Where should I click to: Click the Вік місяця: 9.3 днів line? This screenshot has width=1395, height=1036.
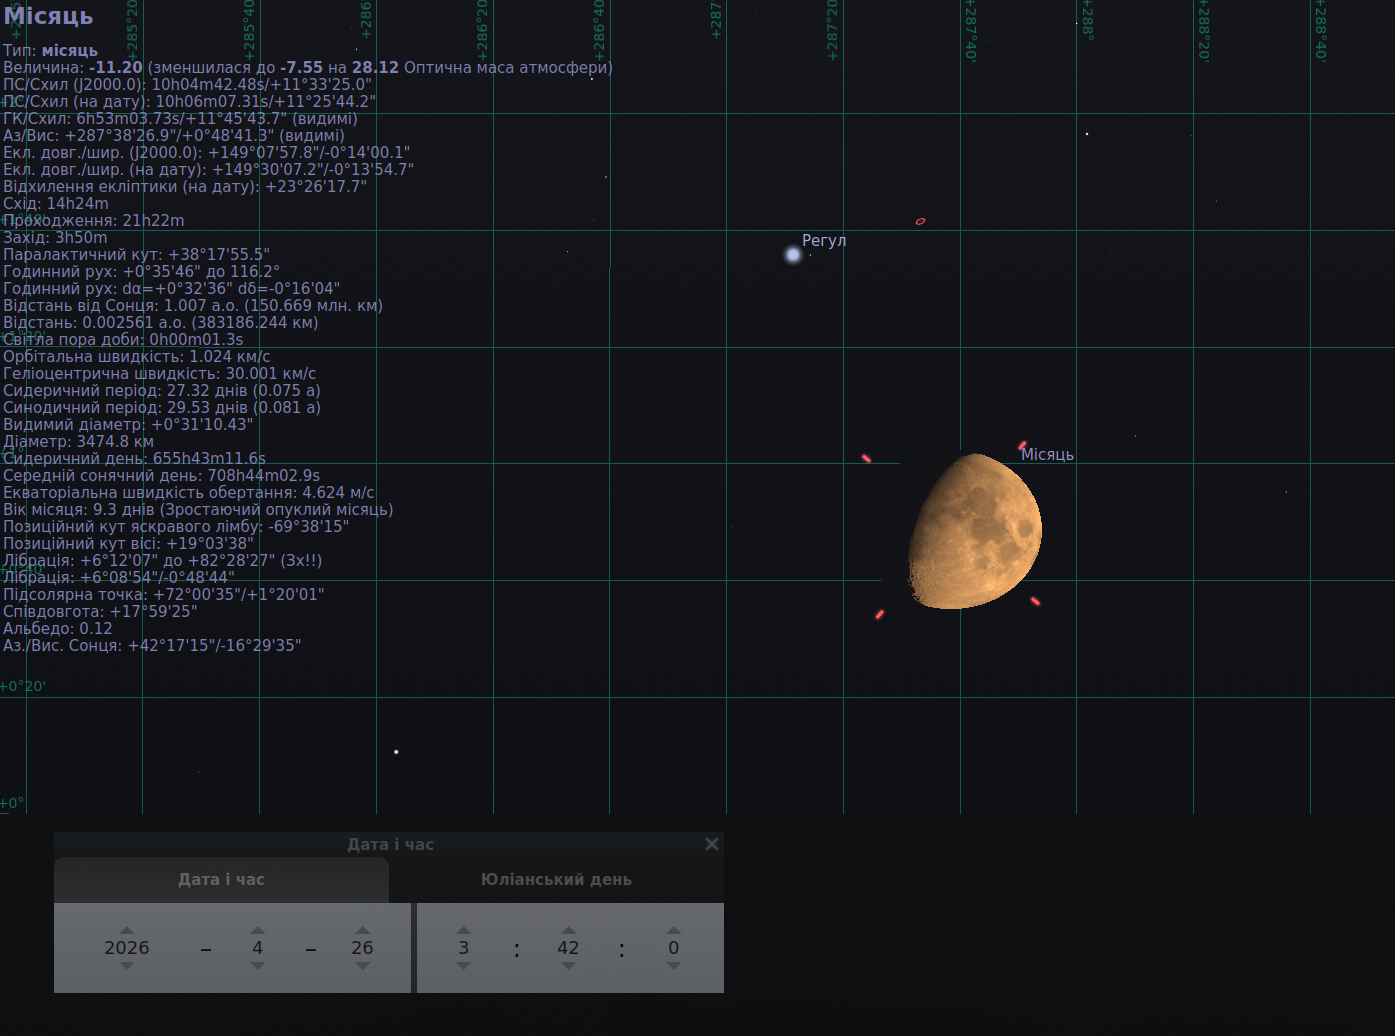pyautogui.click(x=198, y=510)
